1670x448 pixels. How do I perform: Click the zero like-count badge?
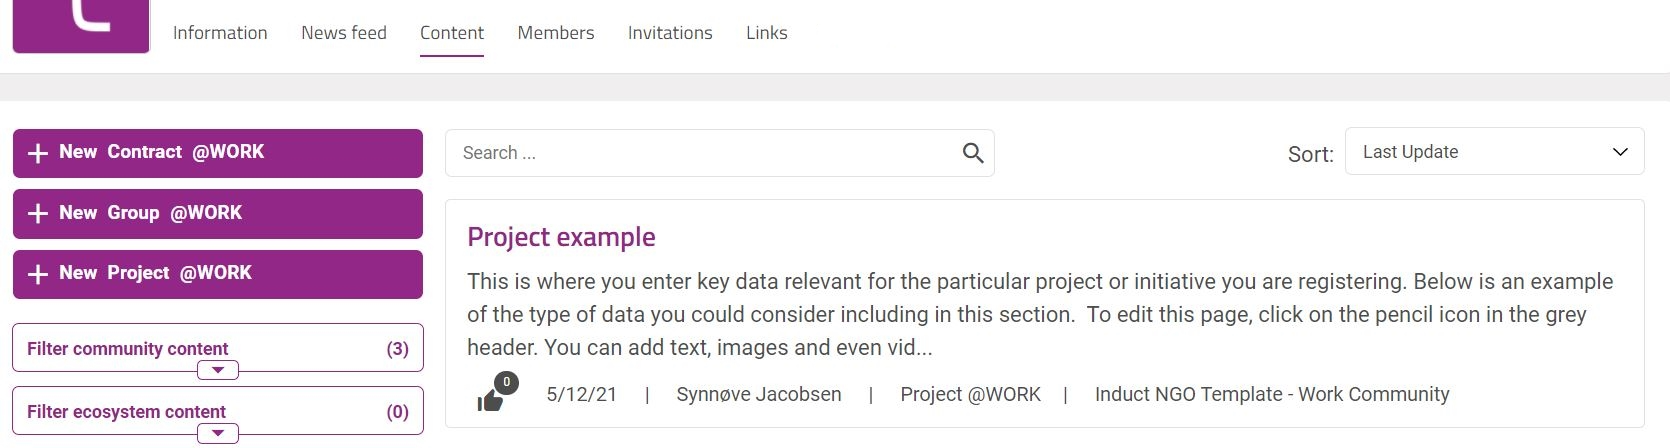507,382
